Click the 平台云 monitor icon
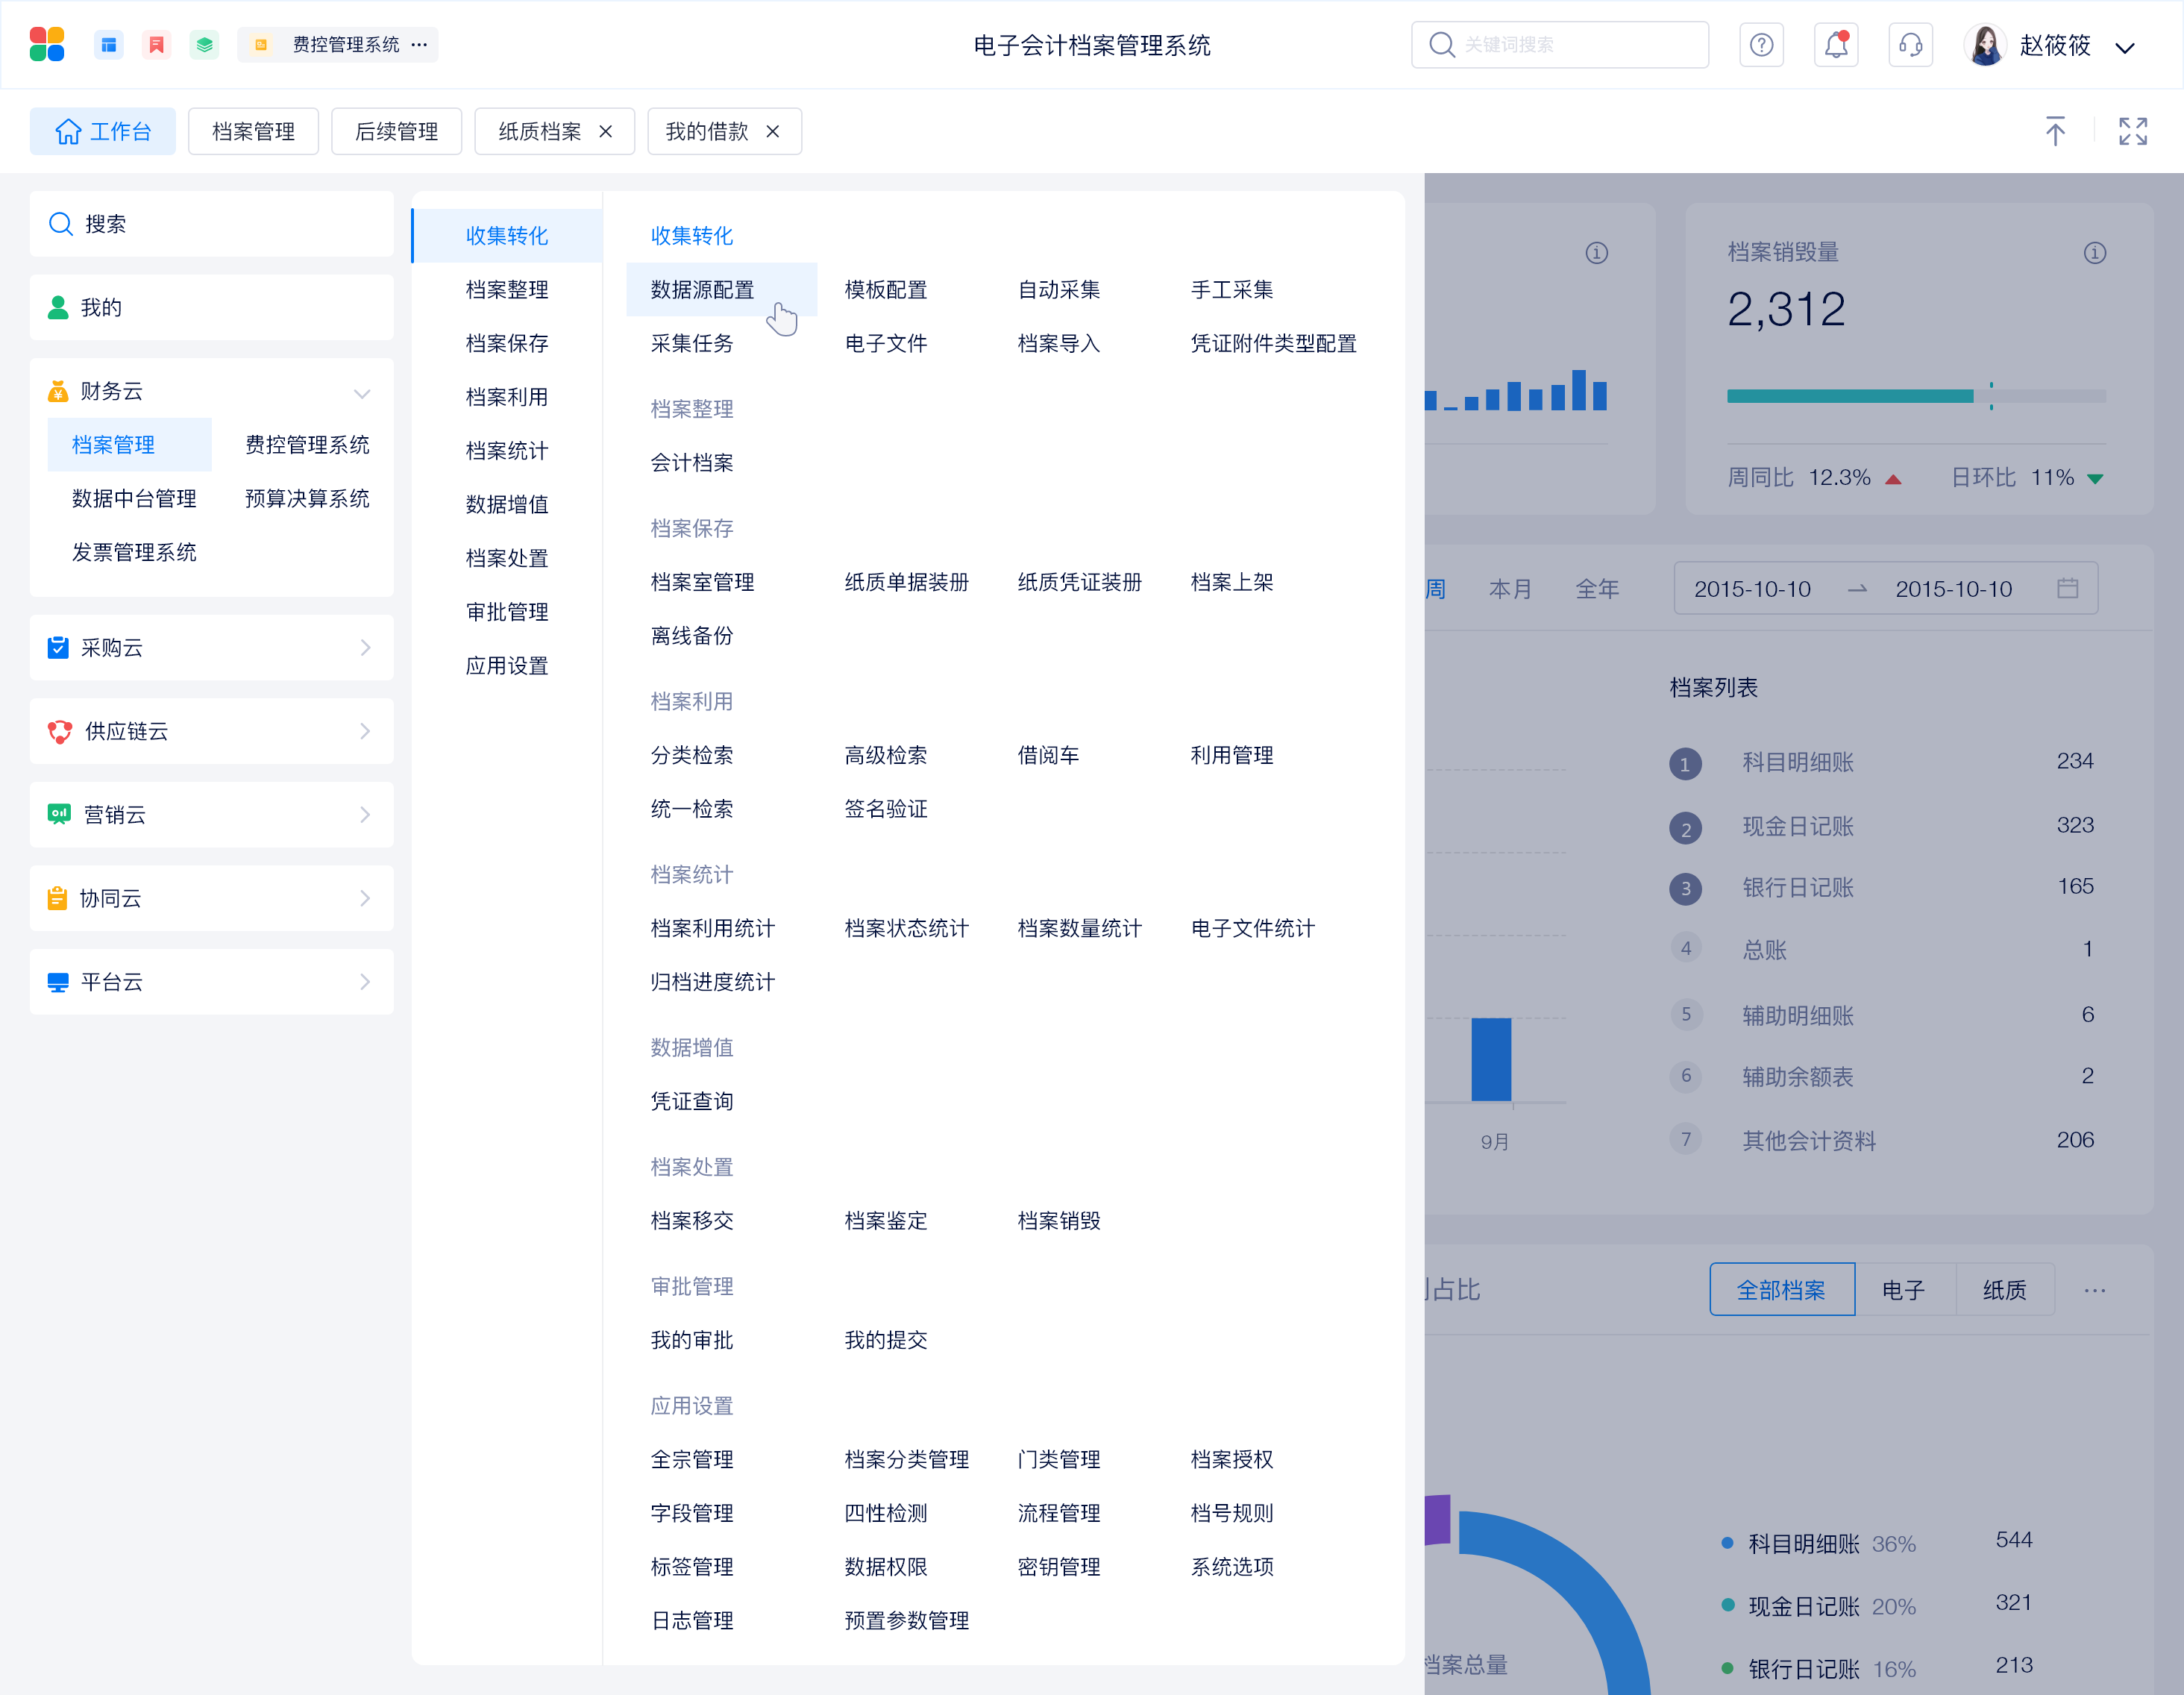Screen dimensions: 2184x1695 pyautogui.click(x=58, y=982)
